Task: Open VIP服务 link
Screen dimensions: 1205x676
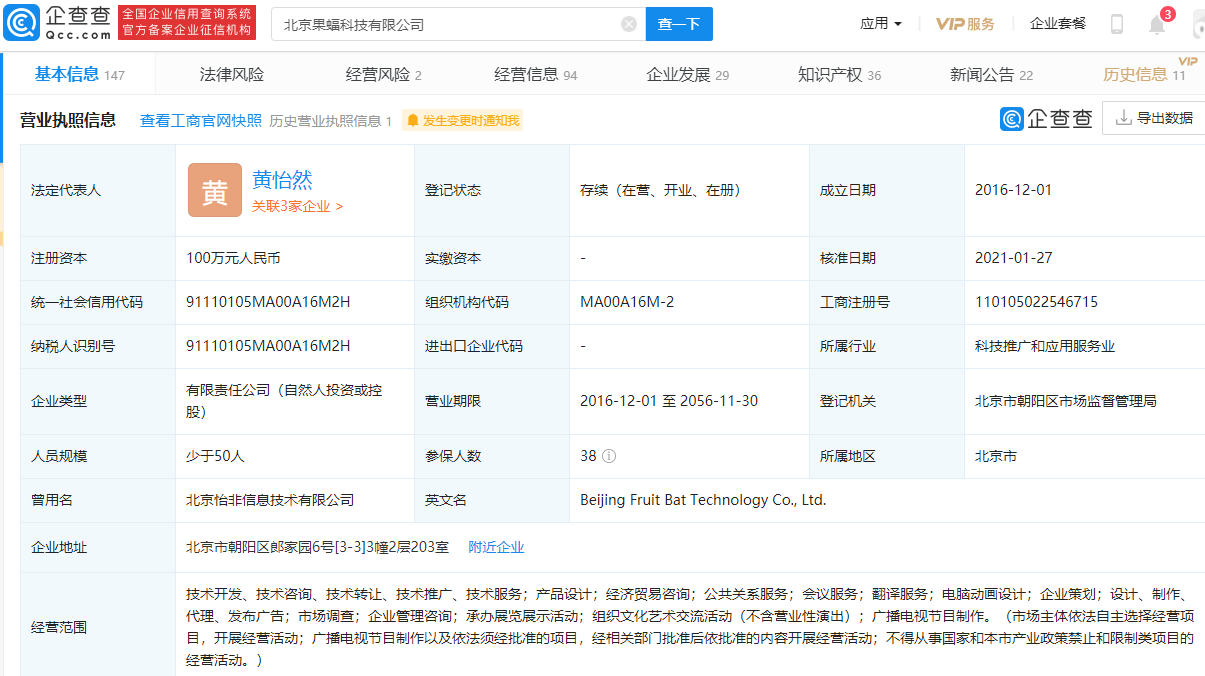Action: point(965,24)
